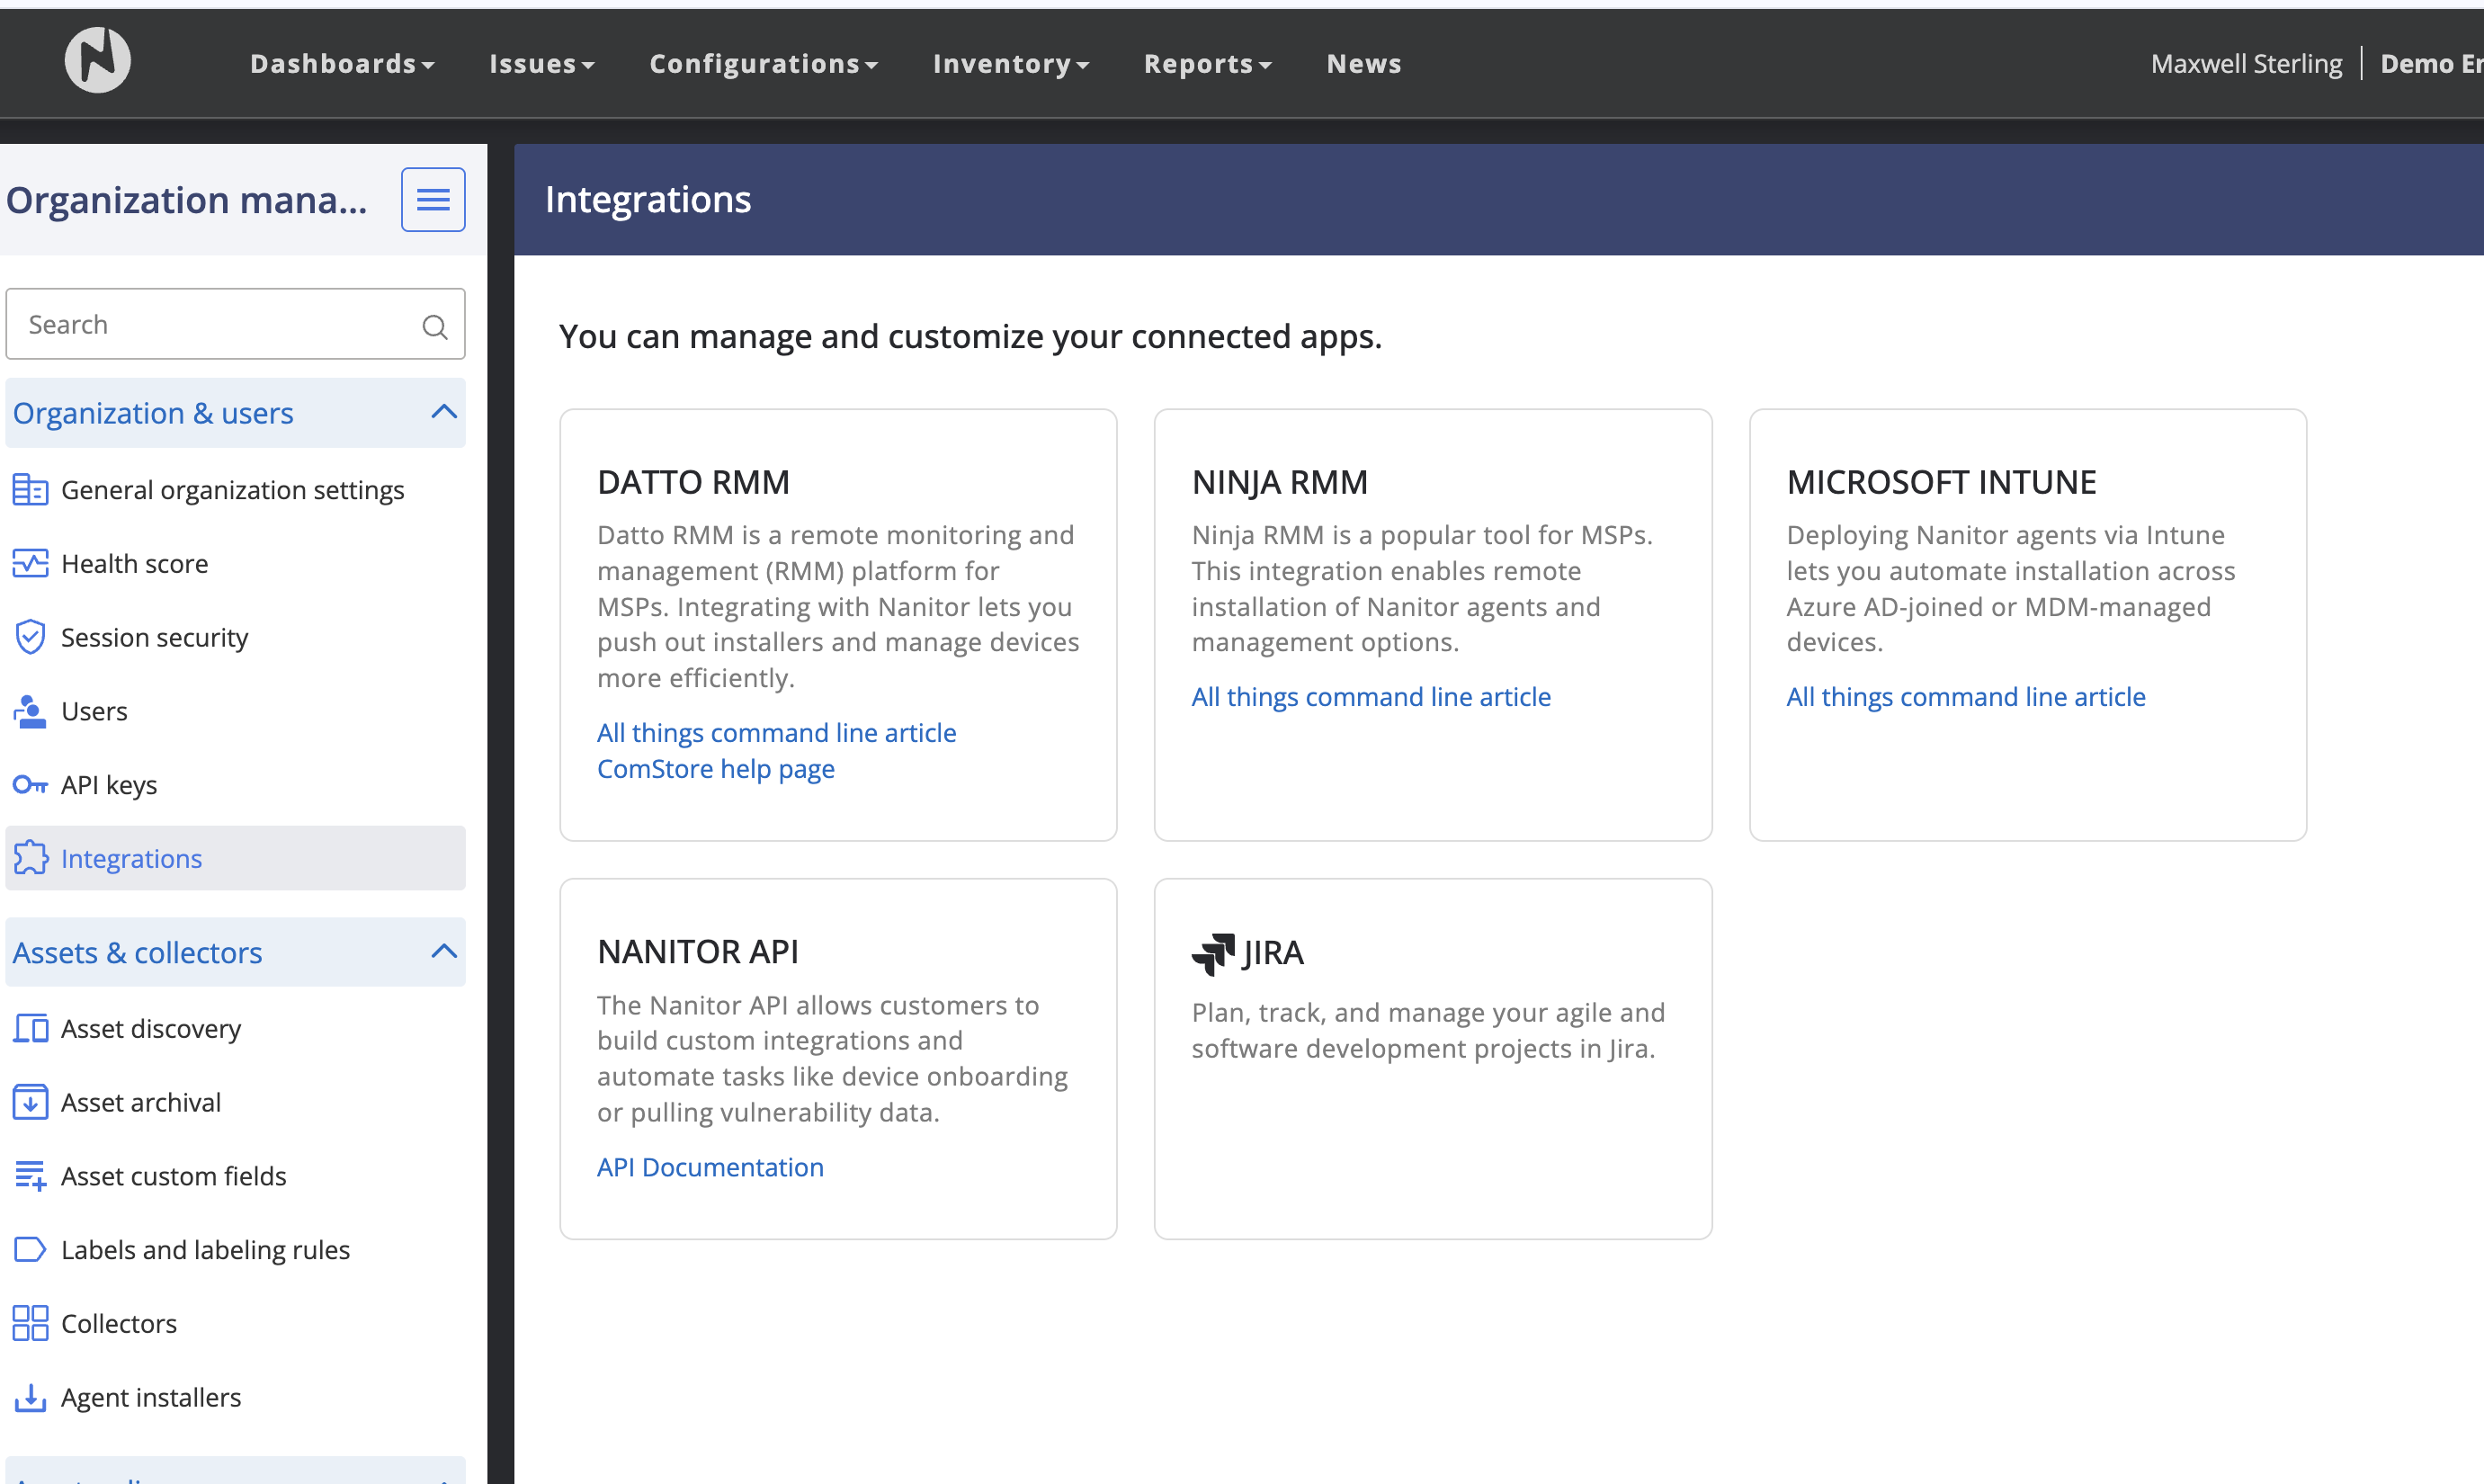Image resolution: width=2484 pixels, height=1484 pixels.
Task: Click the Labels and labeling rules icon
Action: click(30, 1250)
